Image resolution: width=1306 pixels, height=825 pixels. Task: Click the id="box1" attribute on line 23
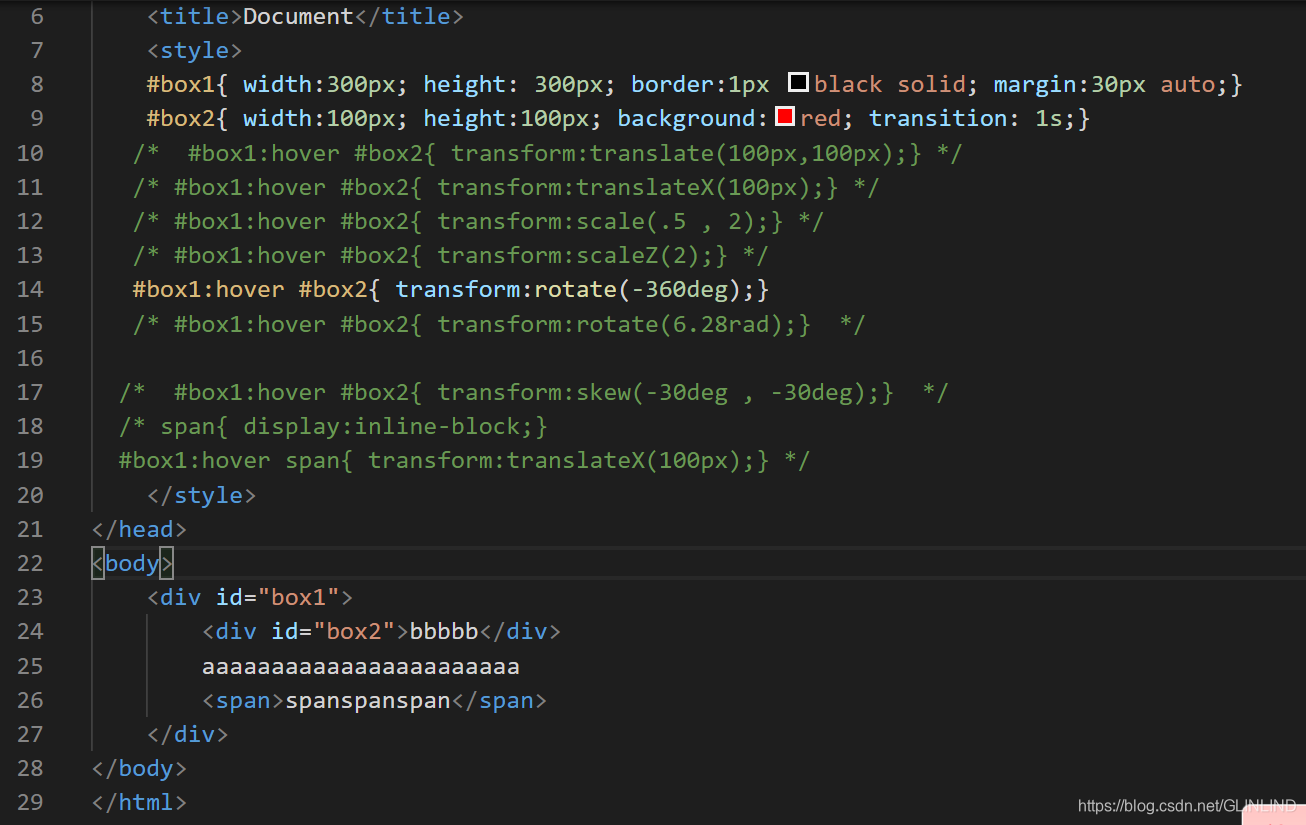coord(278,597)
